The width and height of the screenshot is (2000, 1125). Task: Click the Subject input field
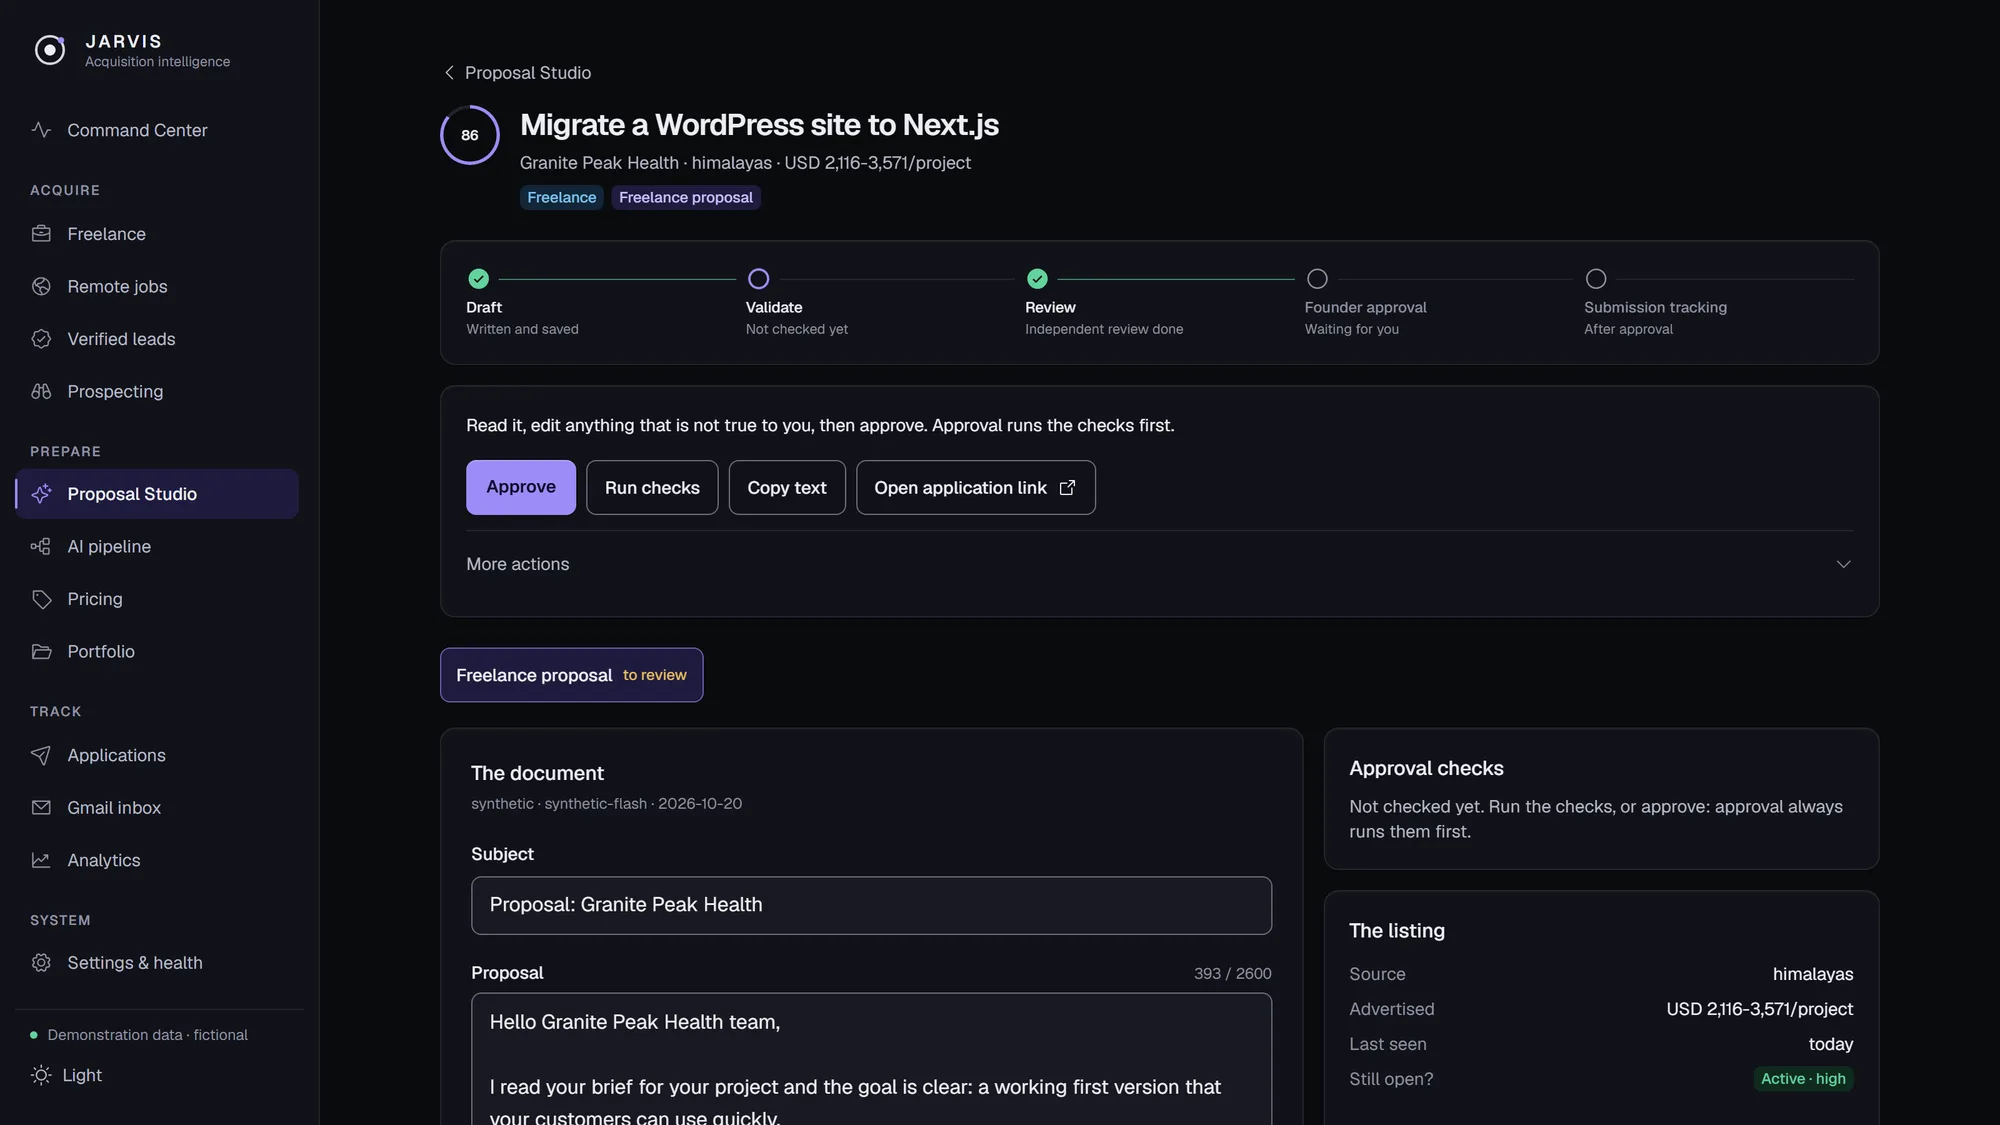[x=871, y=906]
